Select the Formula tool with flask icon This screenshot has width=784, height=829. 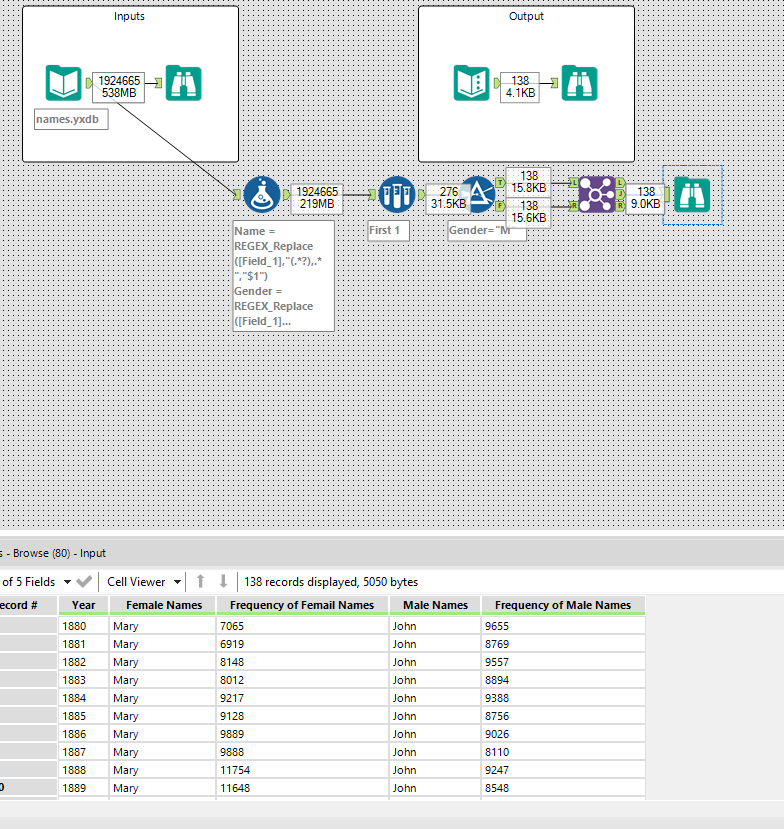point(262,195)
